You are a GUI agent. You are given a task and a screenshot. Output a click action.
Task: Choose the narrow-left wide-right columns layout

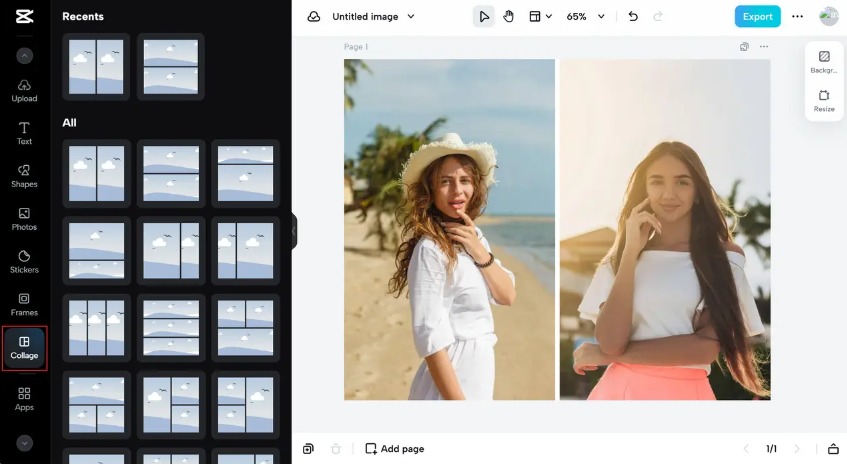pos(245,251)
